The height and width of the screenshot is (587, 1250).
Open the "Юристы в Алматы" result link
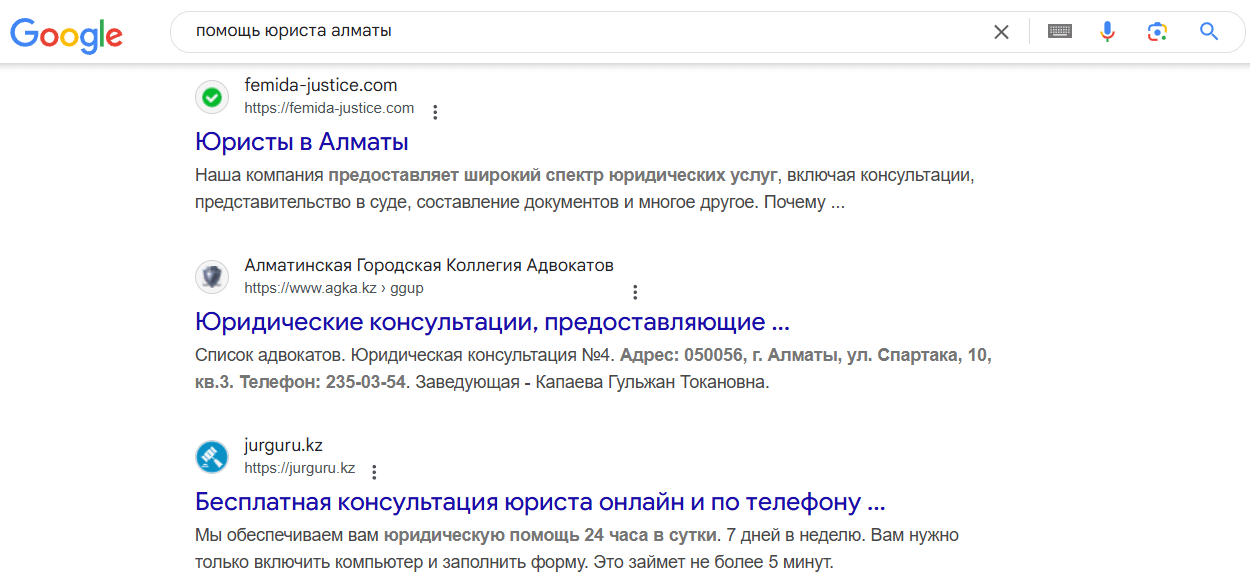pos(301,141)
